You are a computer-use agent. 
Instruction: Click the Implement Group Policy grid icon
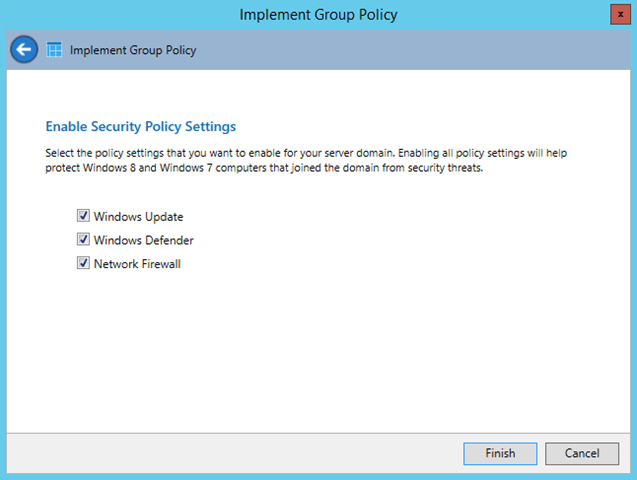pyautogui.click(x=54, y=50)
